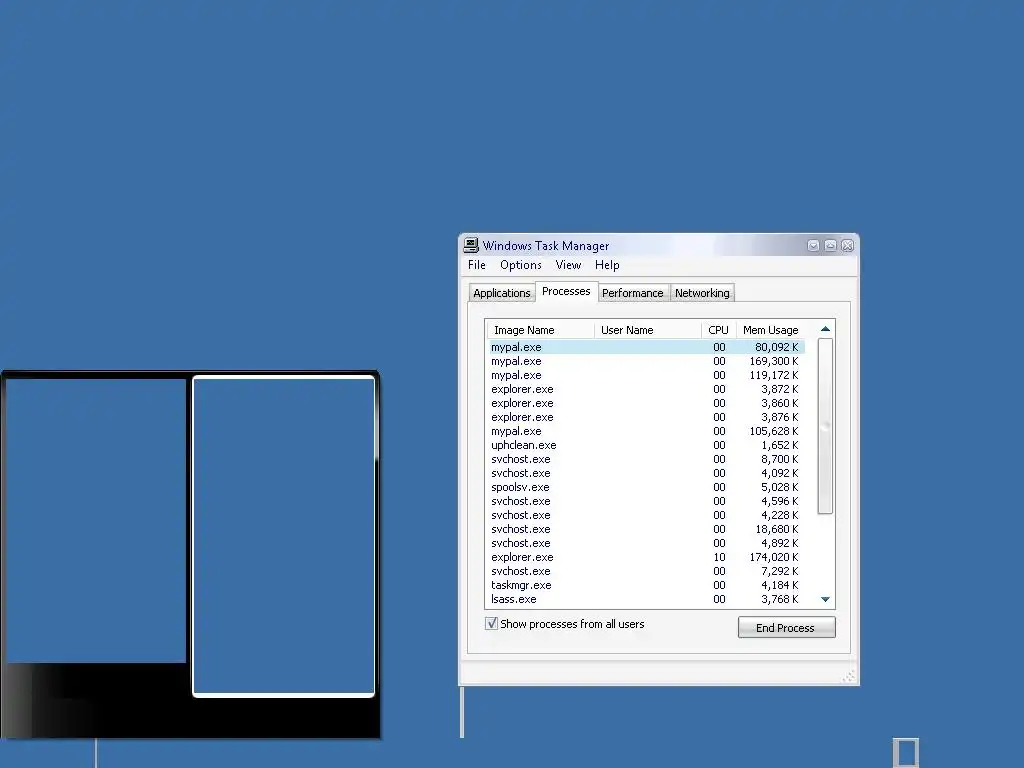1024x768 pixels.
Task: Click the process list scrollbar thumb
Action: pyautogui.click(x=825, y=426)
